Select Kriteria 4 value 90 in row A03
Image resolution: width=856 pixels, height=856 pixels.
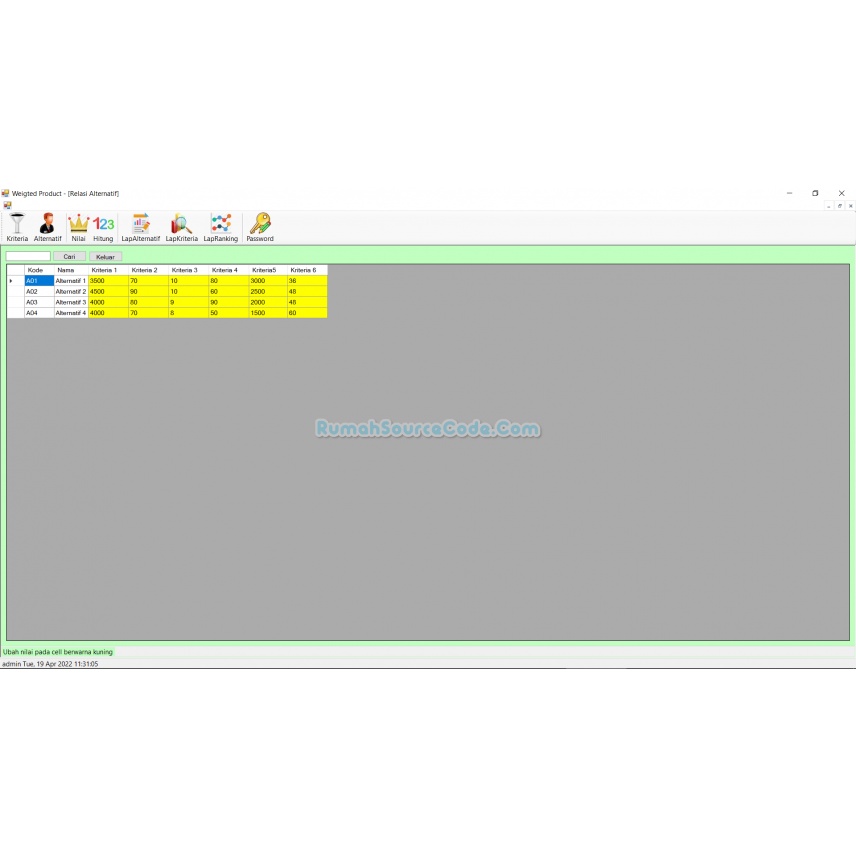pyautogui.click(x=229, y=302)
